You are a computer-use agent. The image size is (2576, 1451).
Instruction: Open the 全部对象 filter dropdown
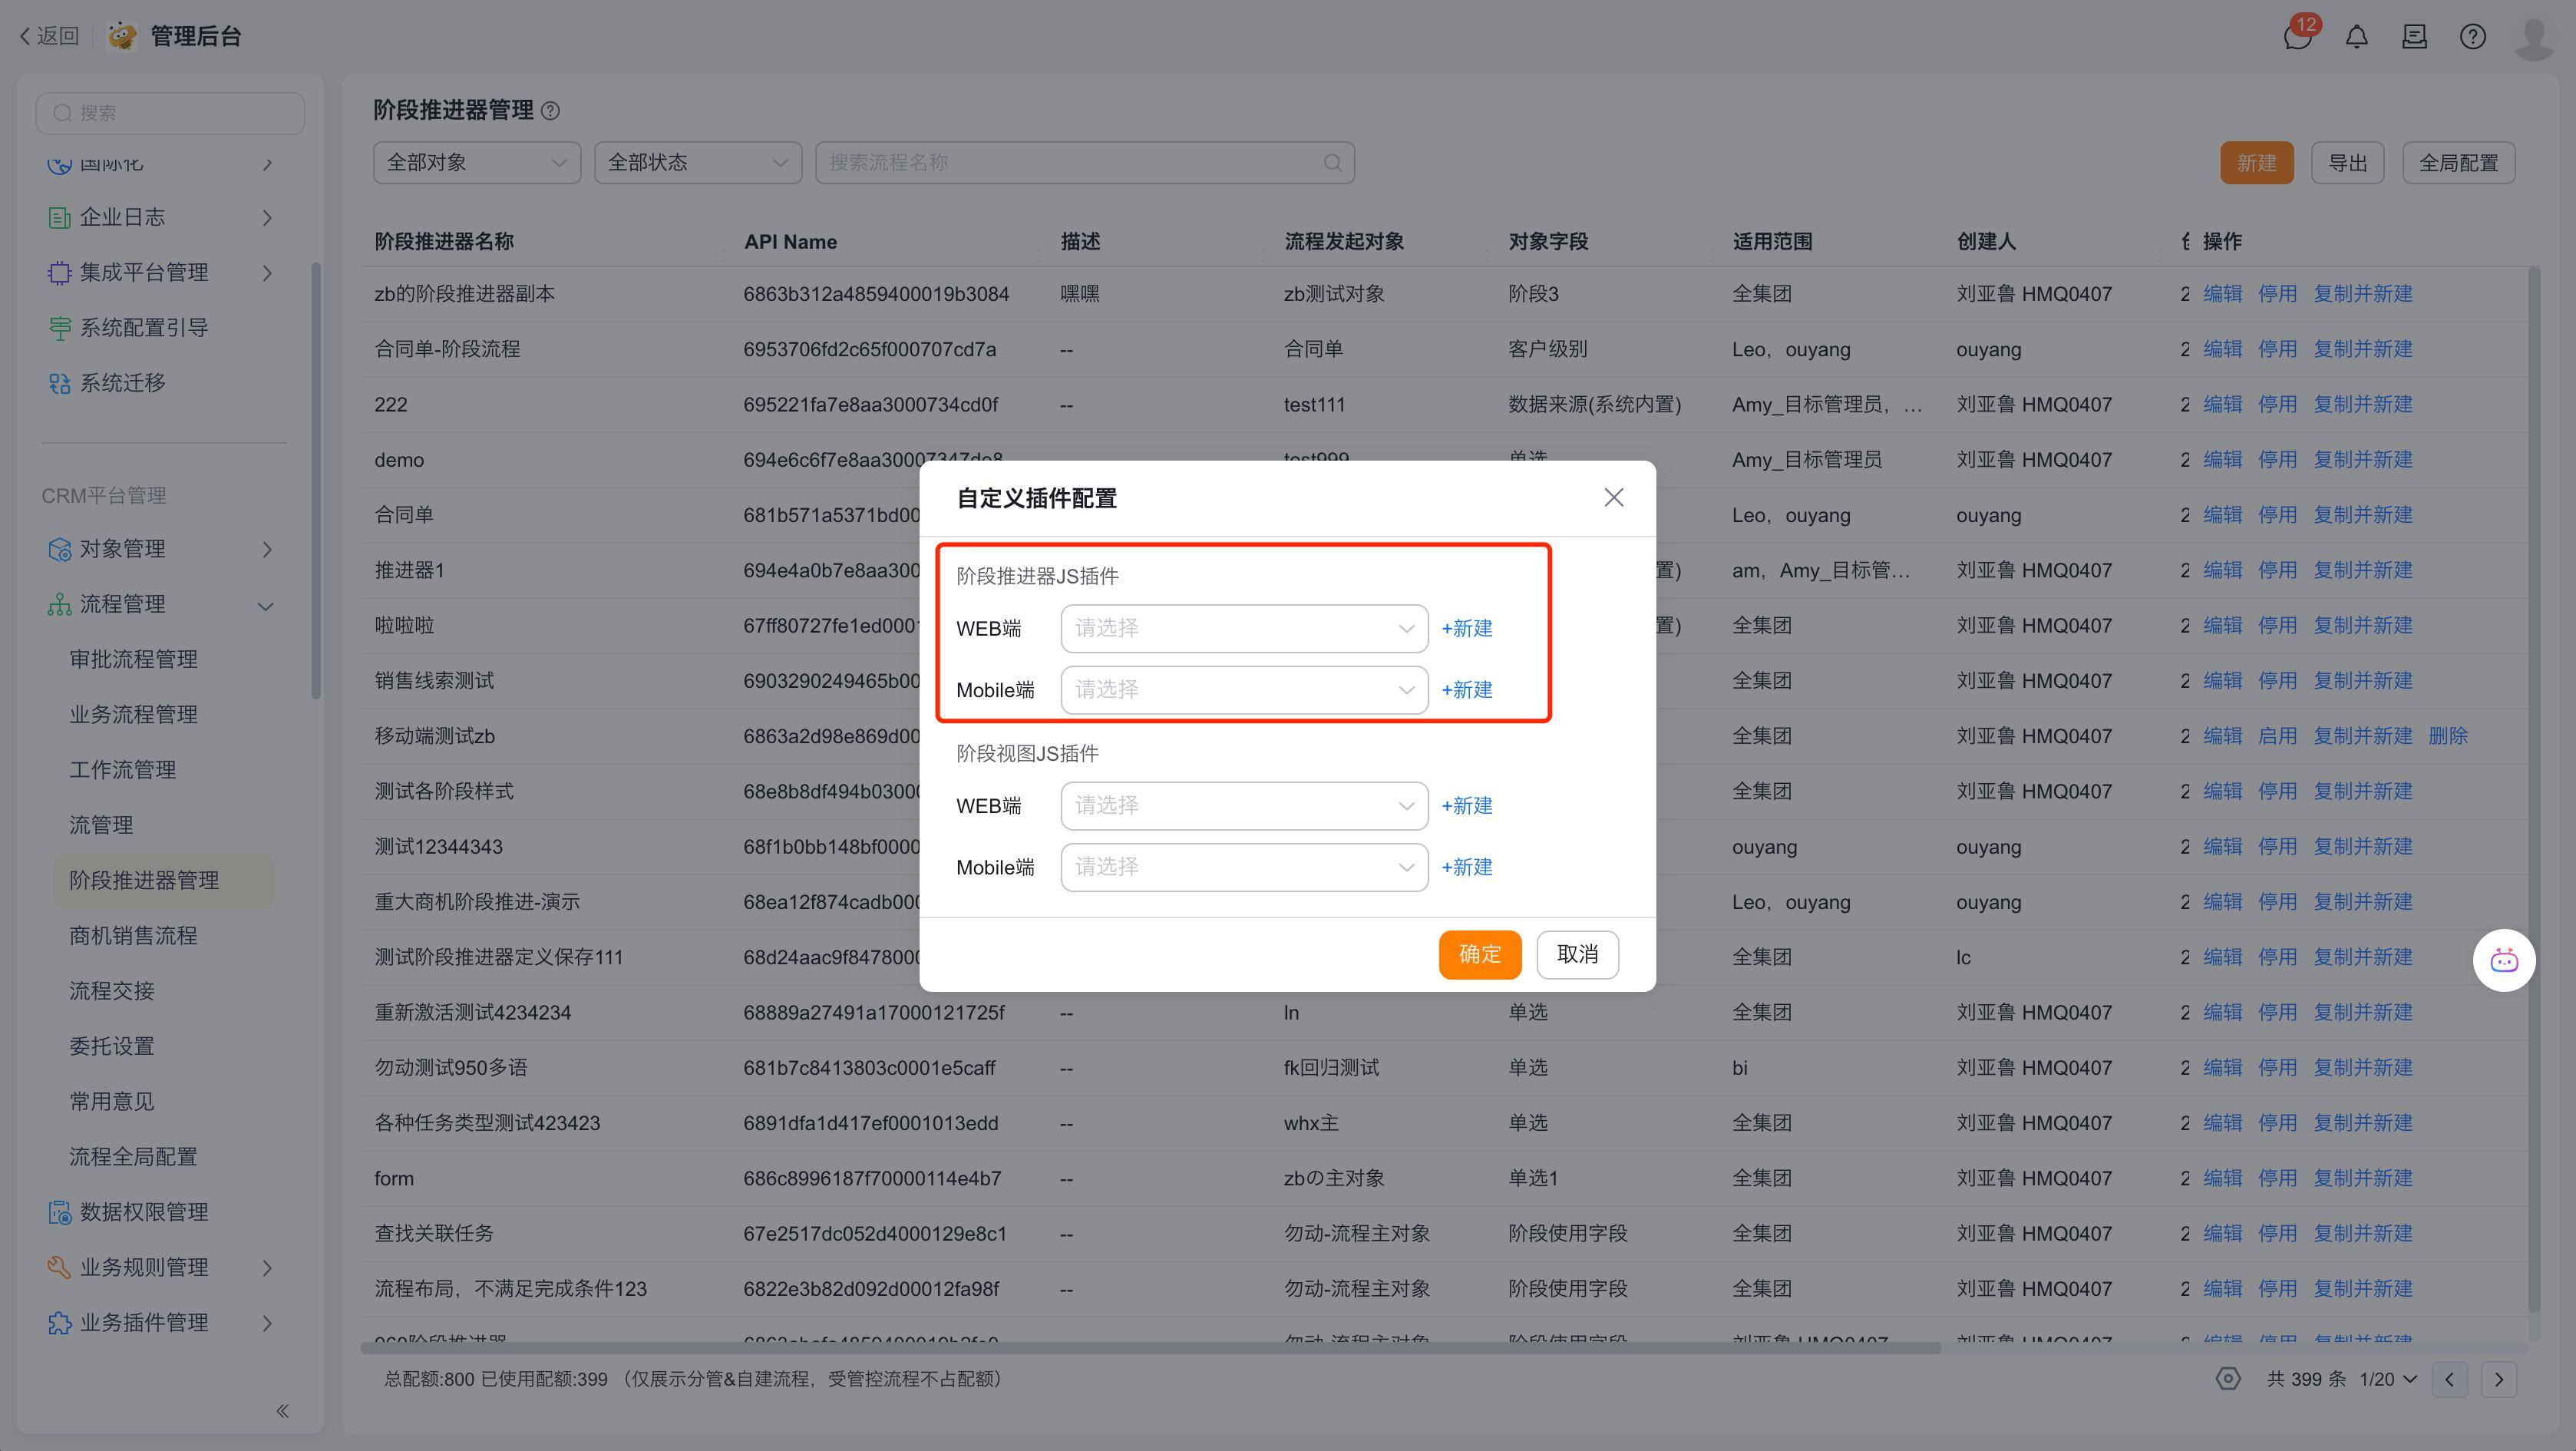(476, 163)
